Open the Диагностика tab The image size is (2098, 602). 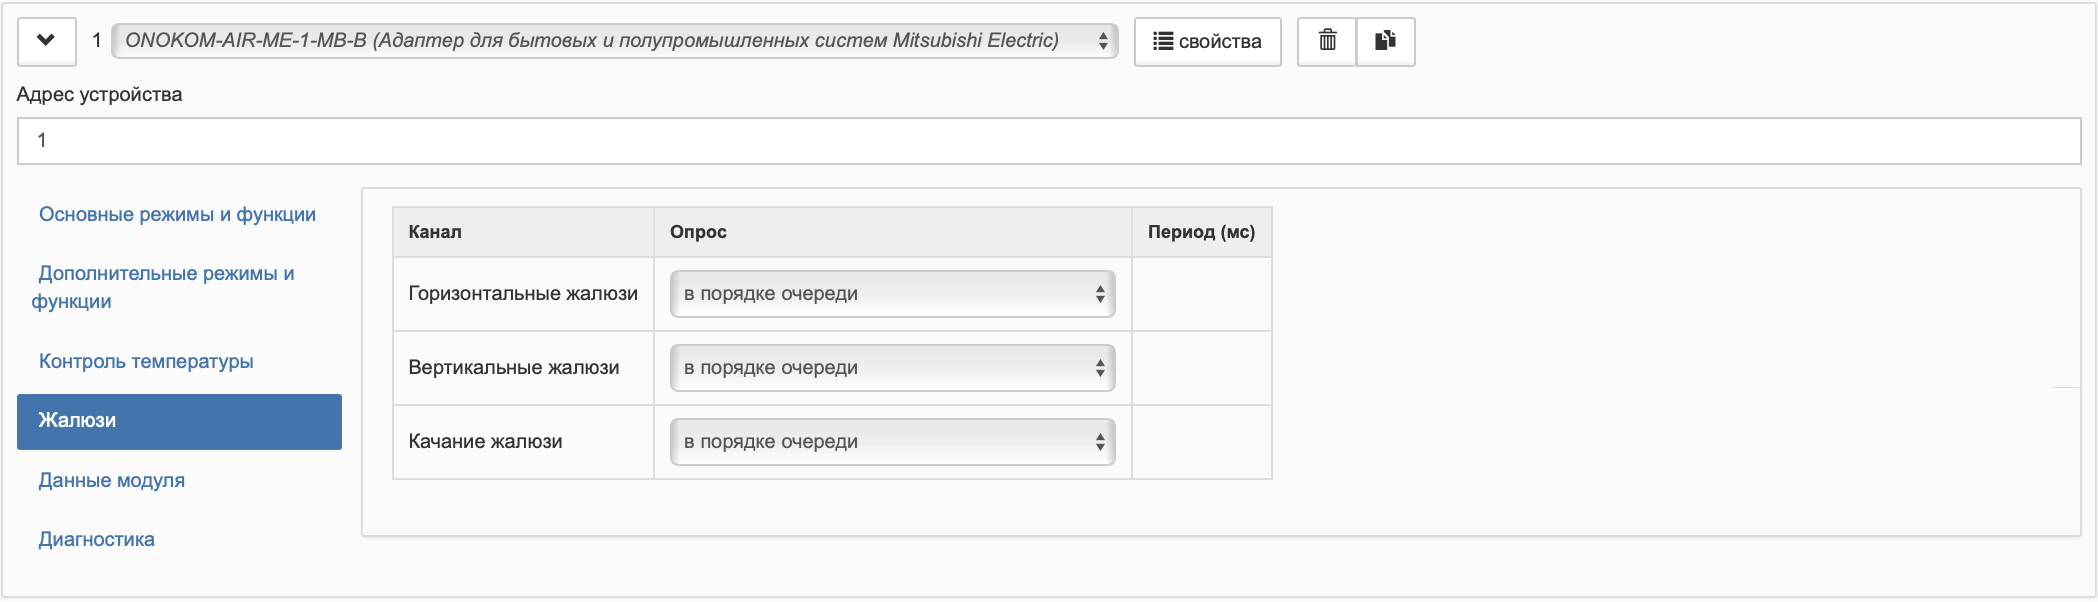point(97,540)
